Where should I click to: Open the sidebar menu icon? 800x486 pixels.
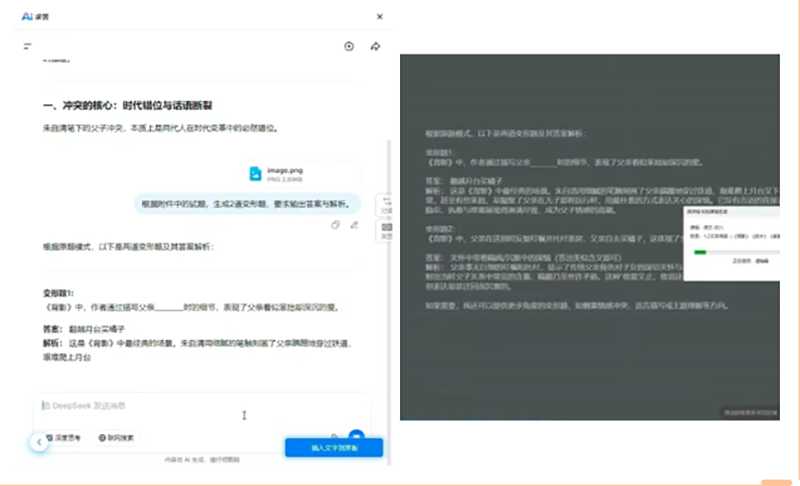pyautogui.click(x=28, y=46)
